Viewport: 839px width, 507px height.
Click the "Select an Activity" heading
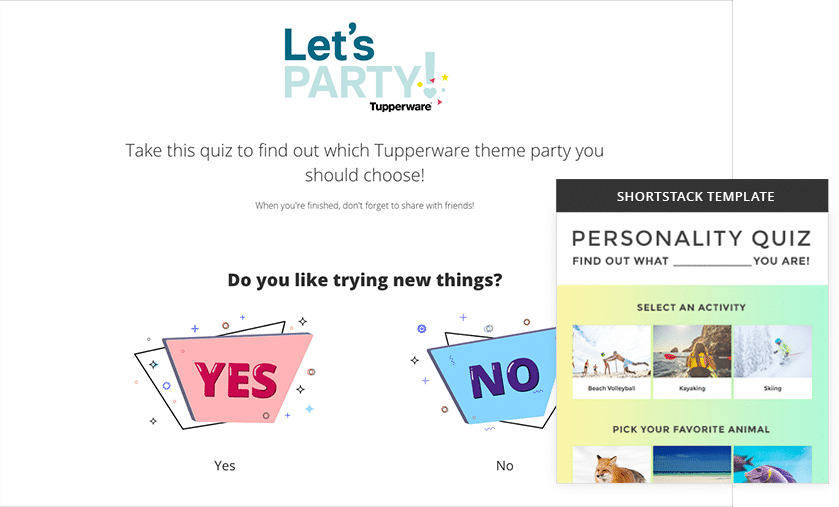pyautogui.click(x=691, y=307)
